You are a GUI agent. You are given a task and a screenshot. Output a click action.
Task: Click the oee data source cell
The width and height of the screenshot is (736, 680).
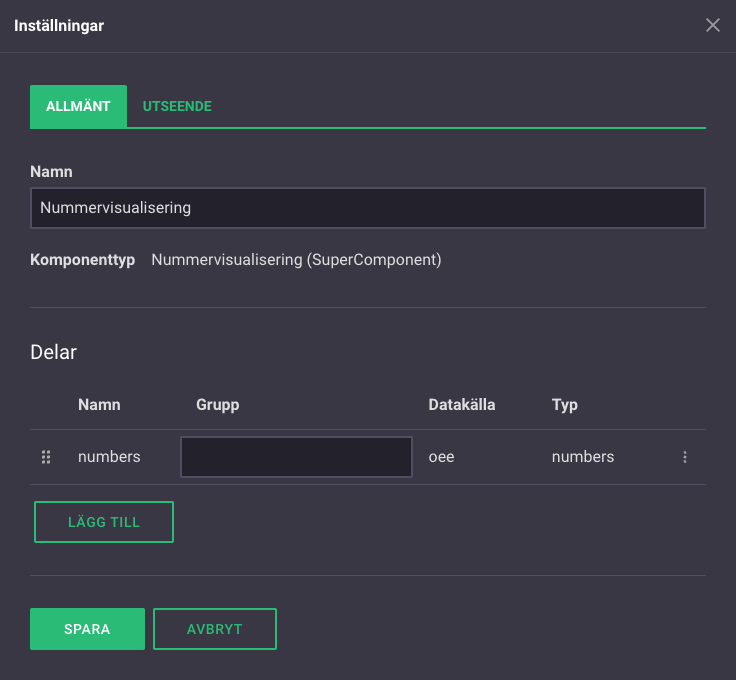442,457
